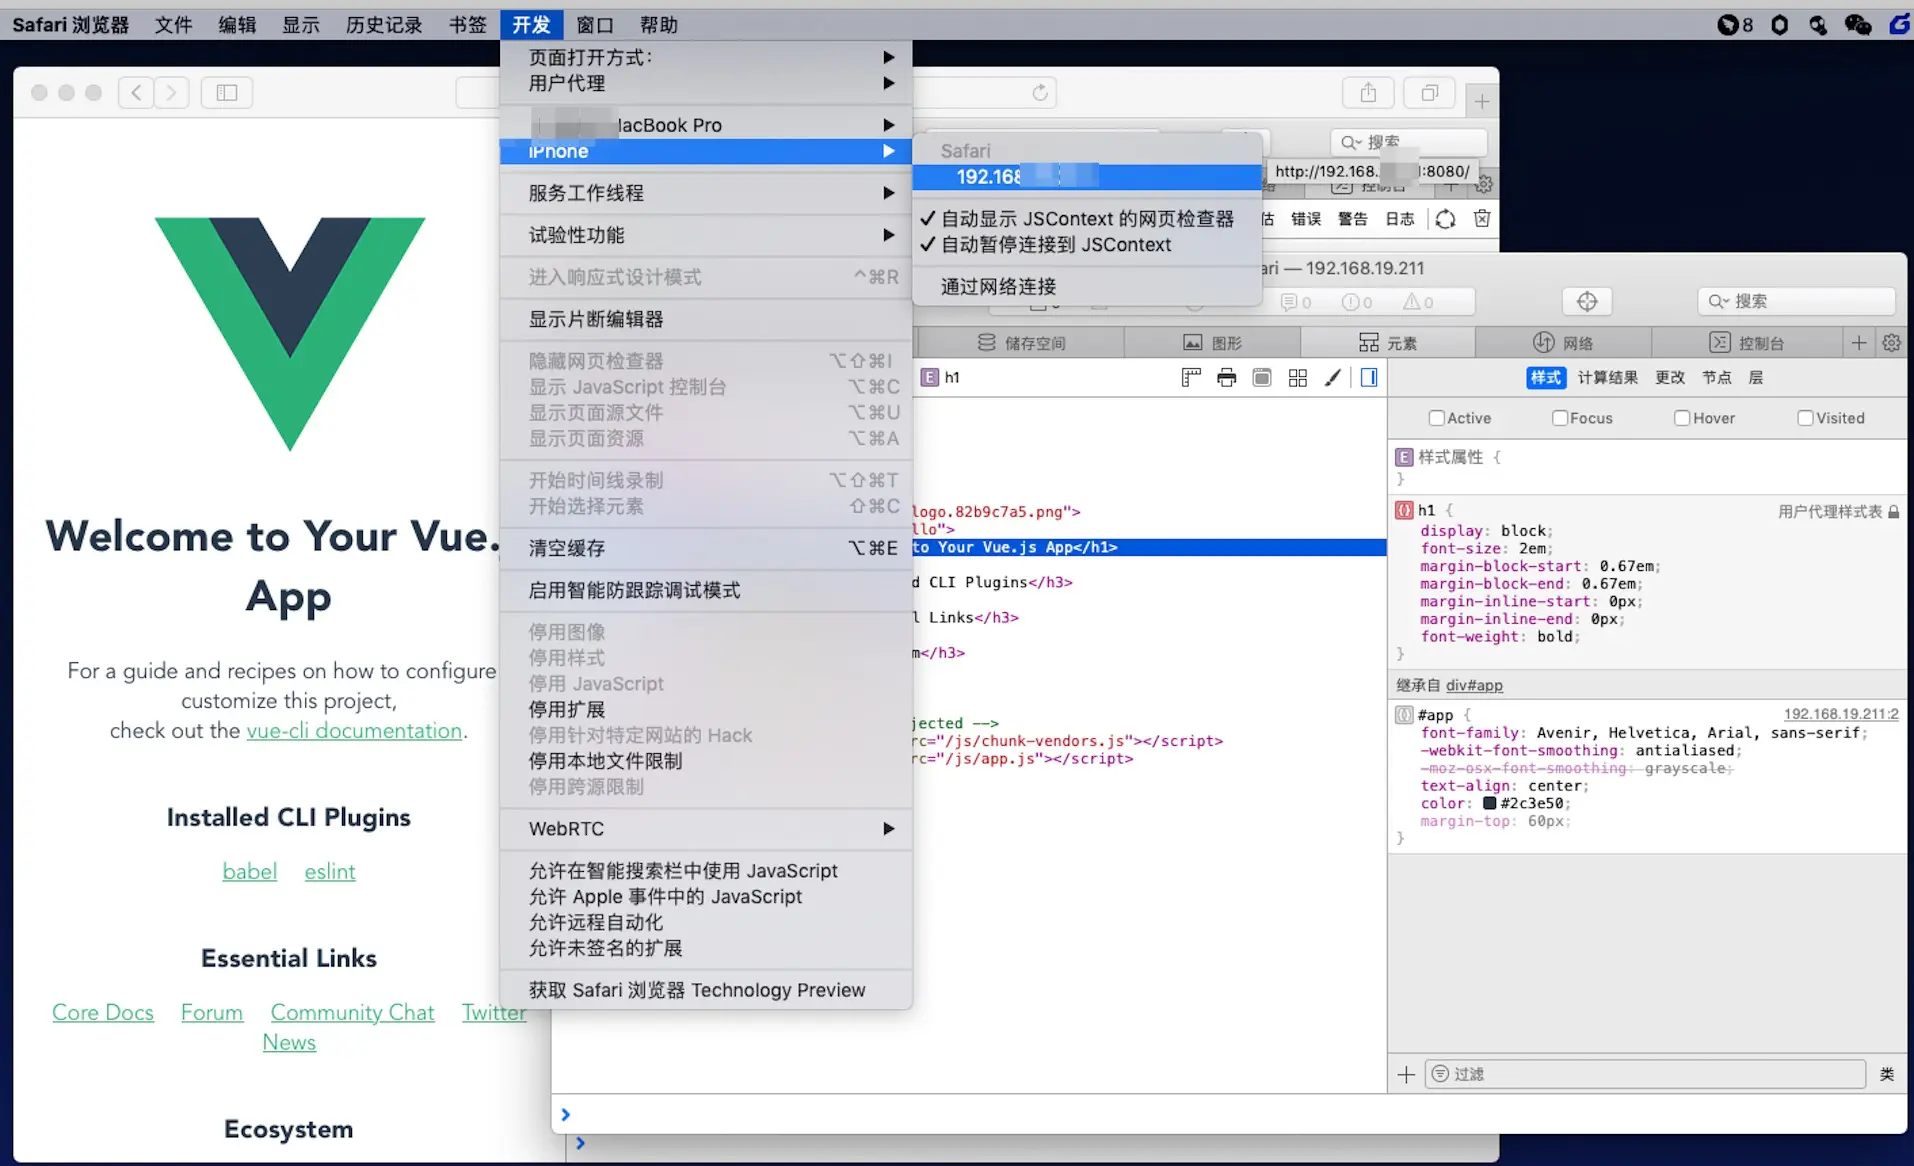Open WeChat icon in macOS menu bar
The image size is (1914, 1166).
tap(1858, 24)
